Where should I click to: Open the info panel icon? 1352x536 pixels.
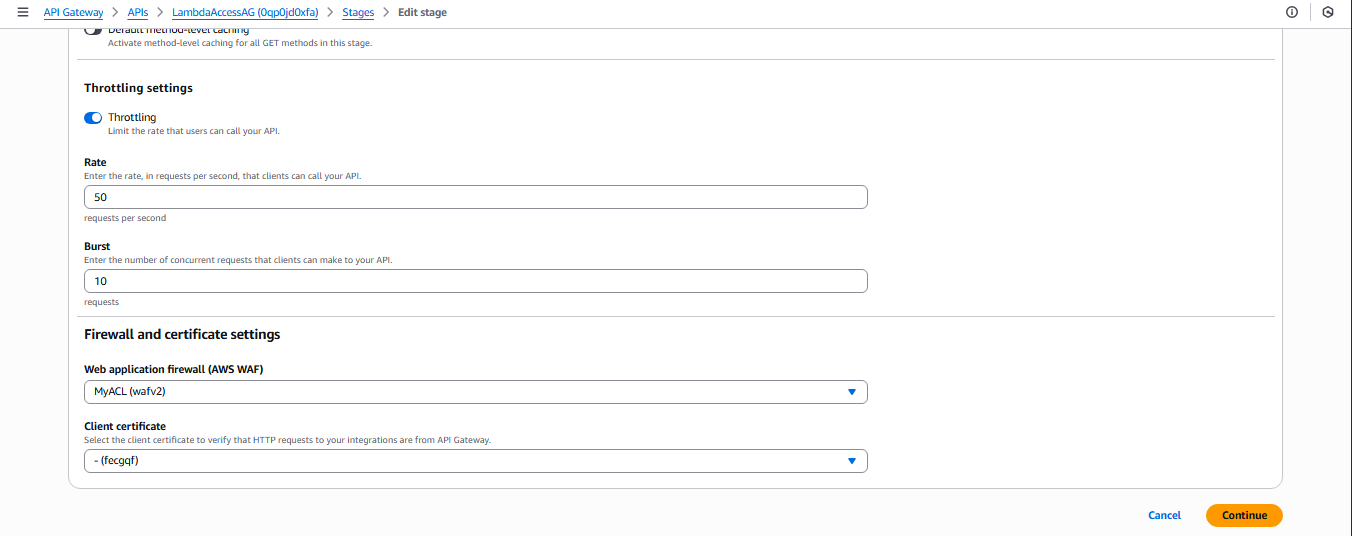[1291, 13]
